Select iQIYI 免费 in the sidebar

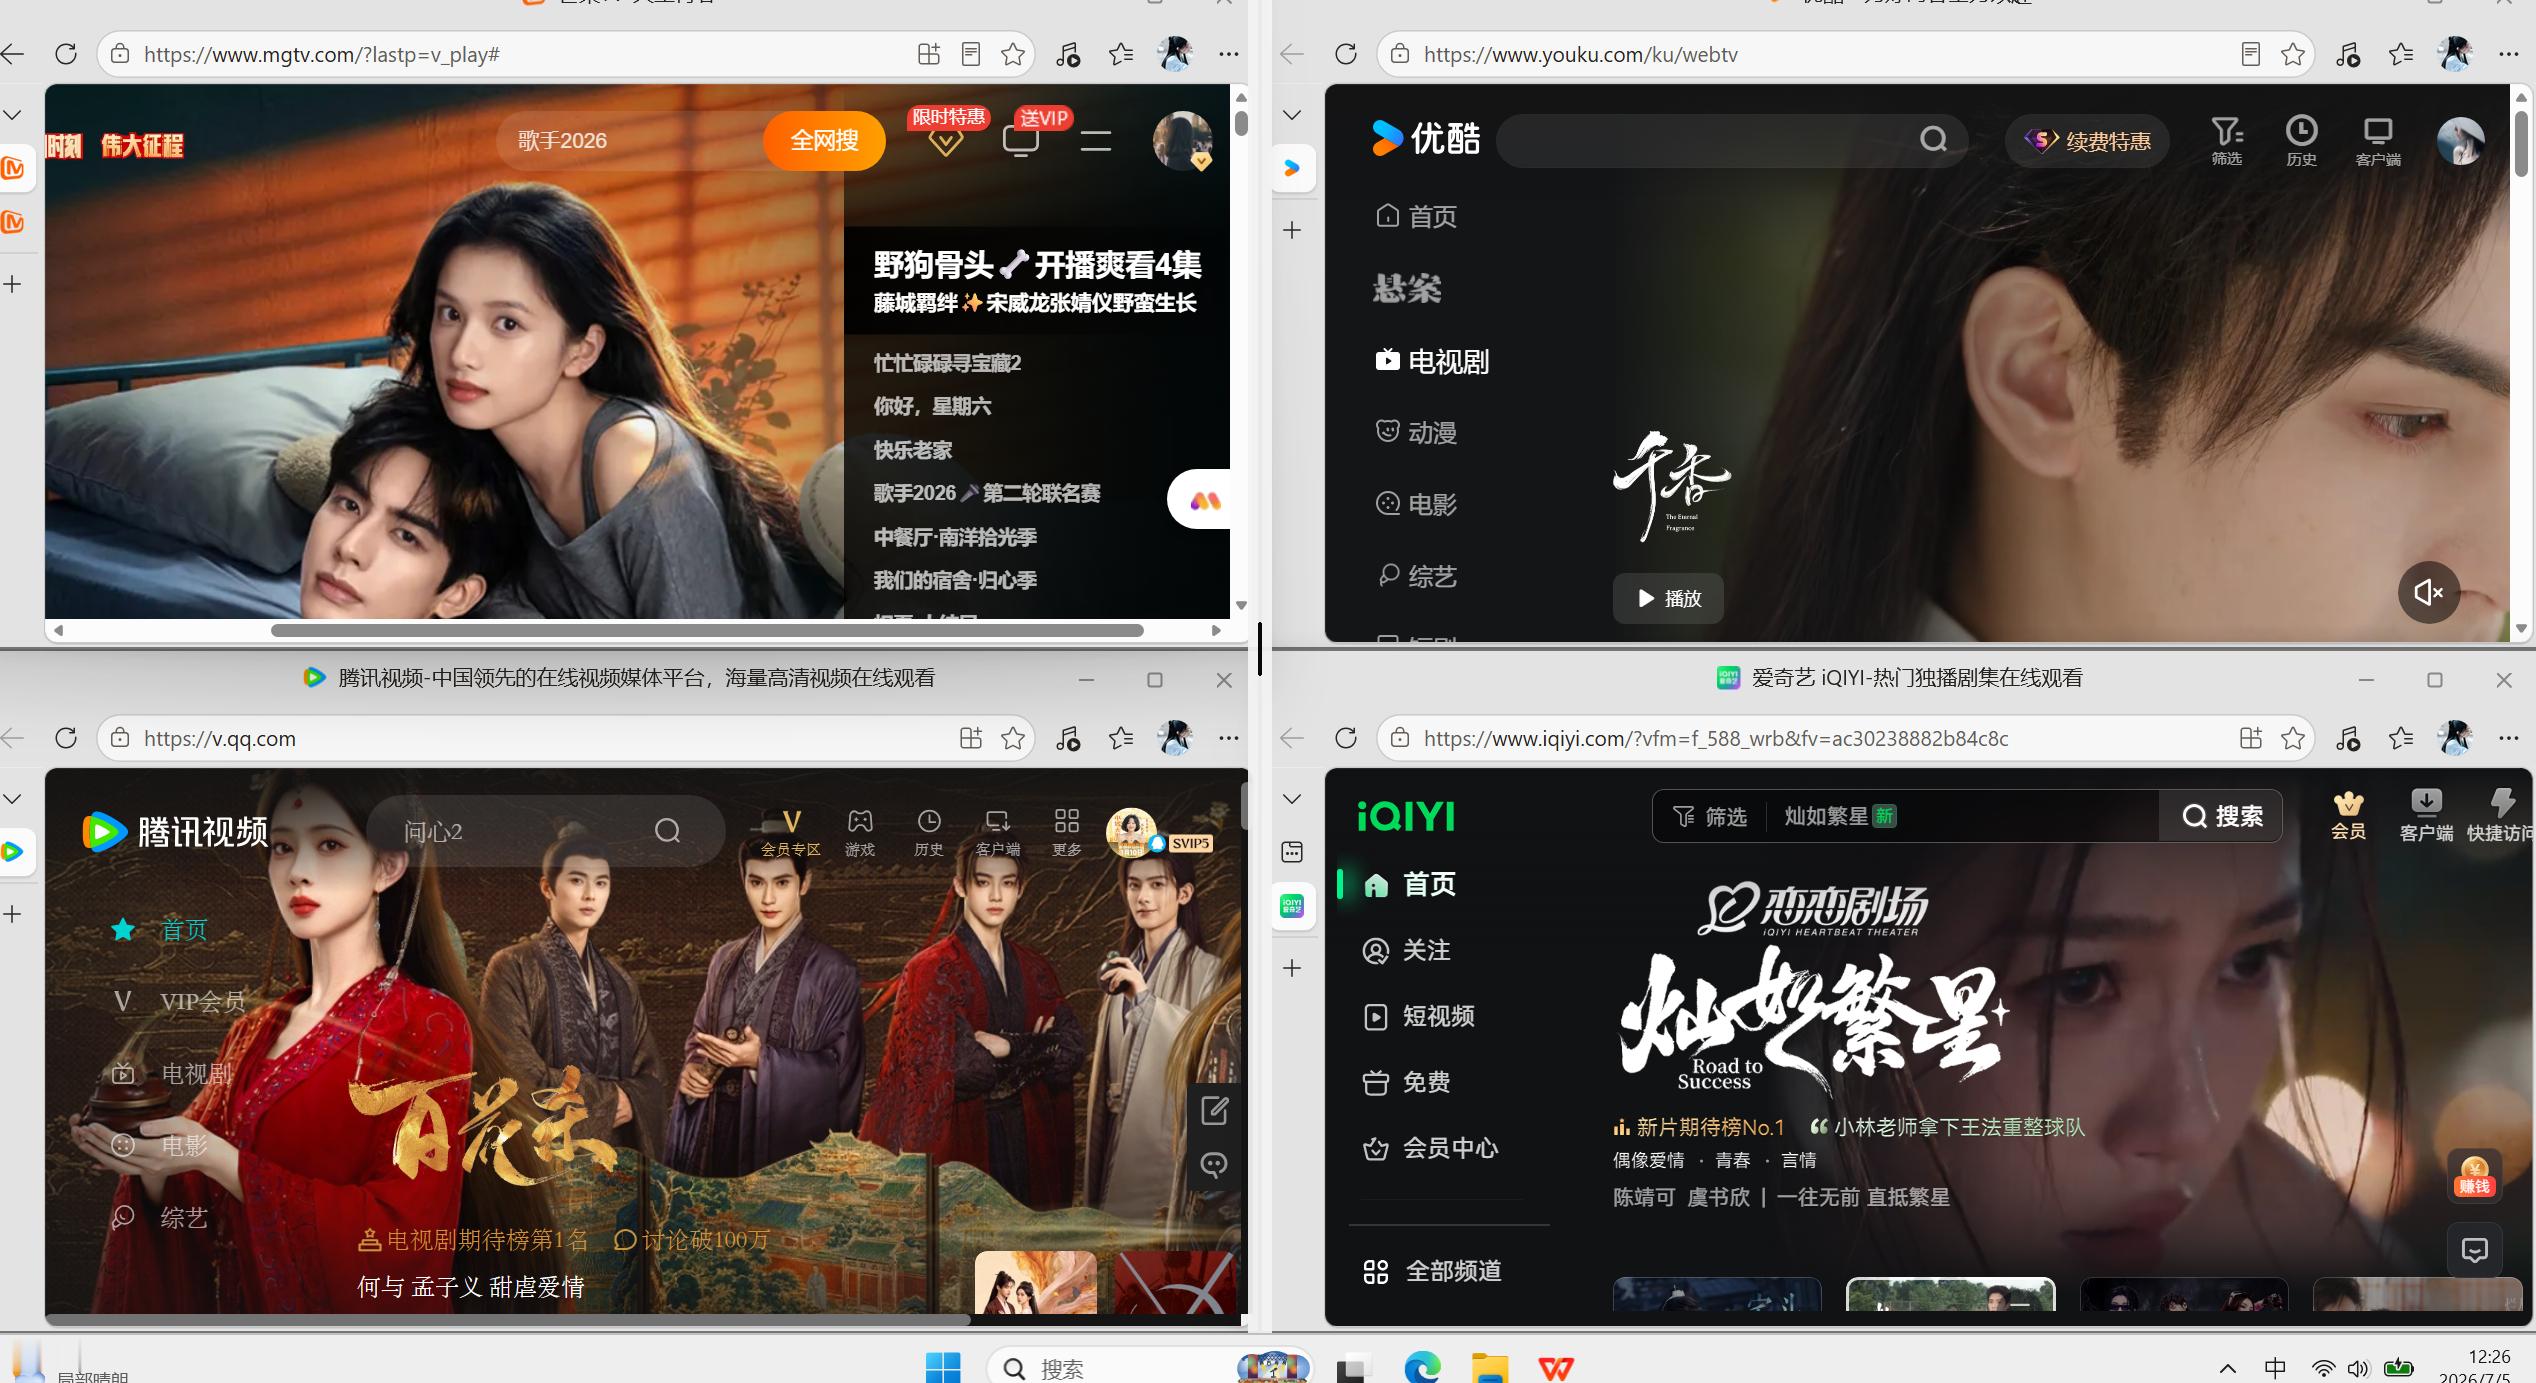pyautogui.click(x=1406, y=1082)
